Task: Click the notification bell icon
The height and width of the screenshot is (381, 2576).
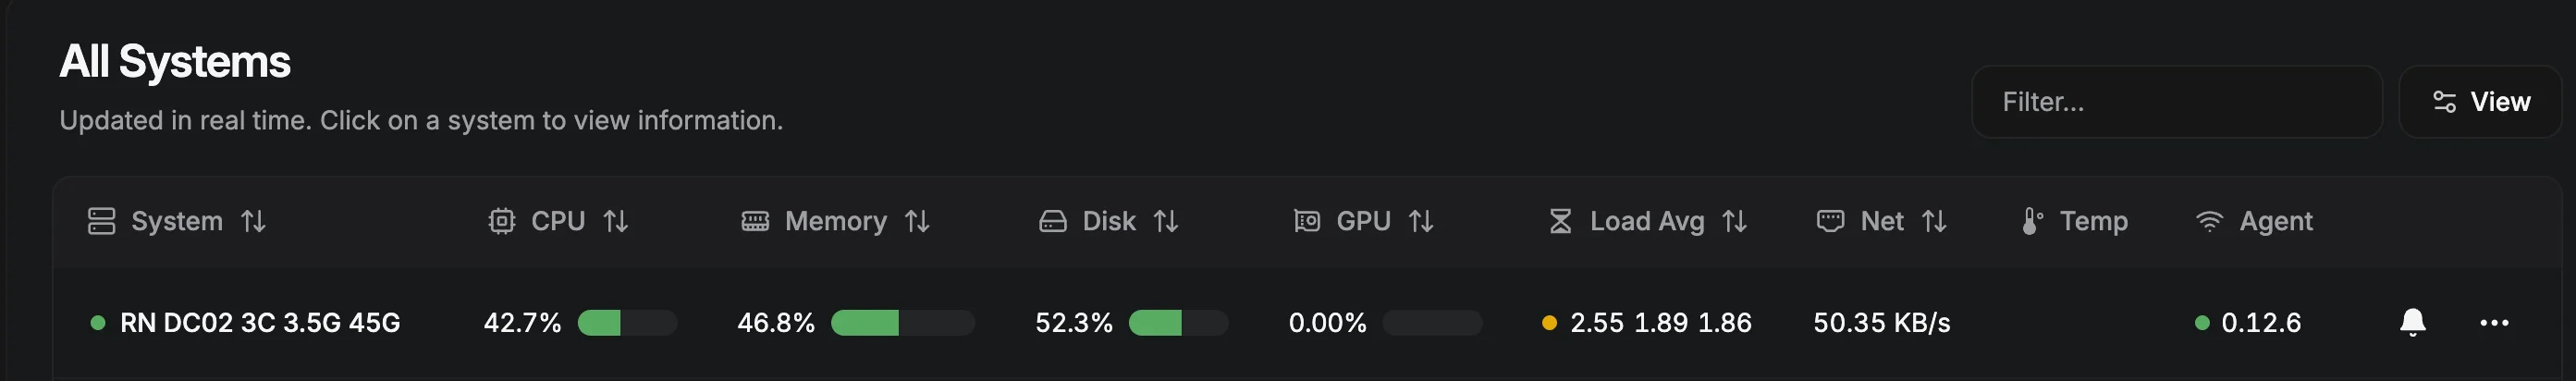Action: coord(2412,322)
